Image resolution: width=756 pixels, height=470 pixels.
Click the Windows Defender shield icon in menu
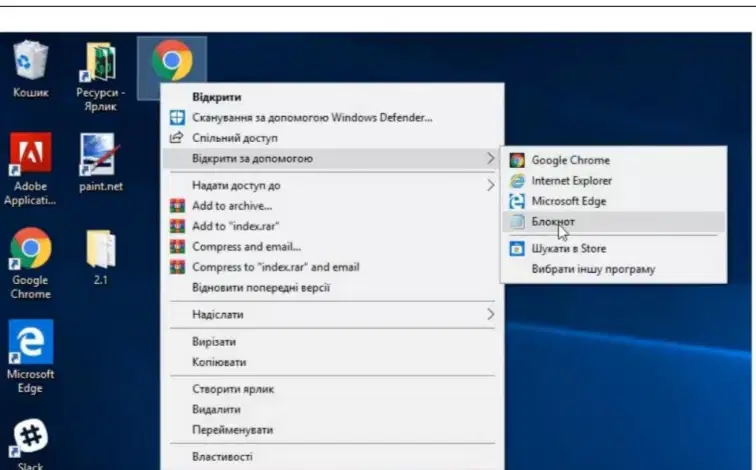[177, 118]
